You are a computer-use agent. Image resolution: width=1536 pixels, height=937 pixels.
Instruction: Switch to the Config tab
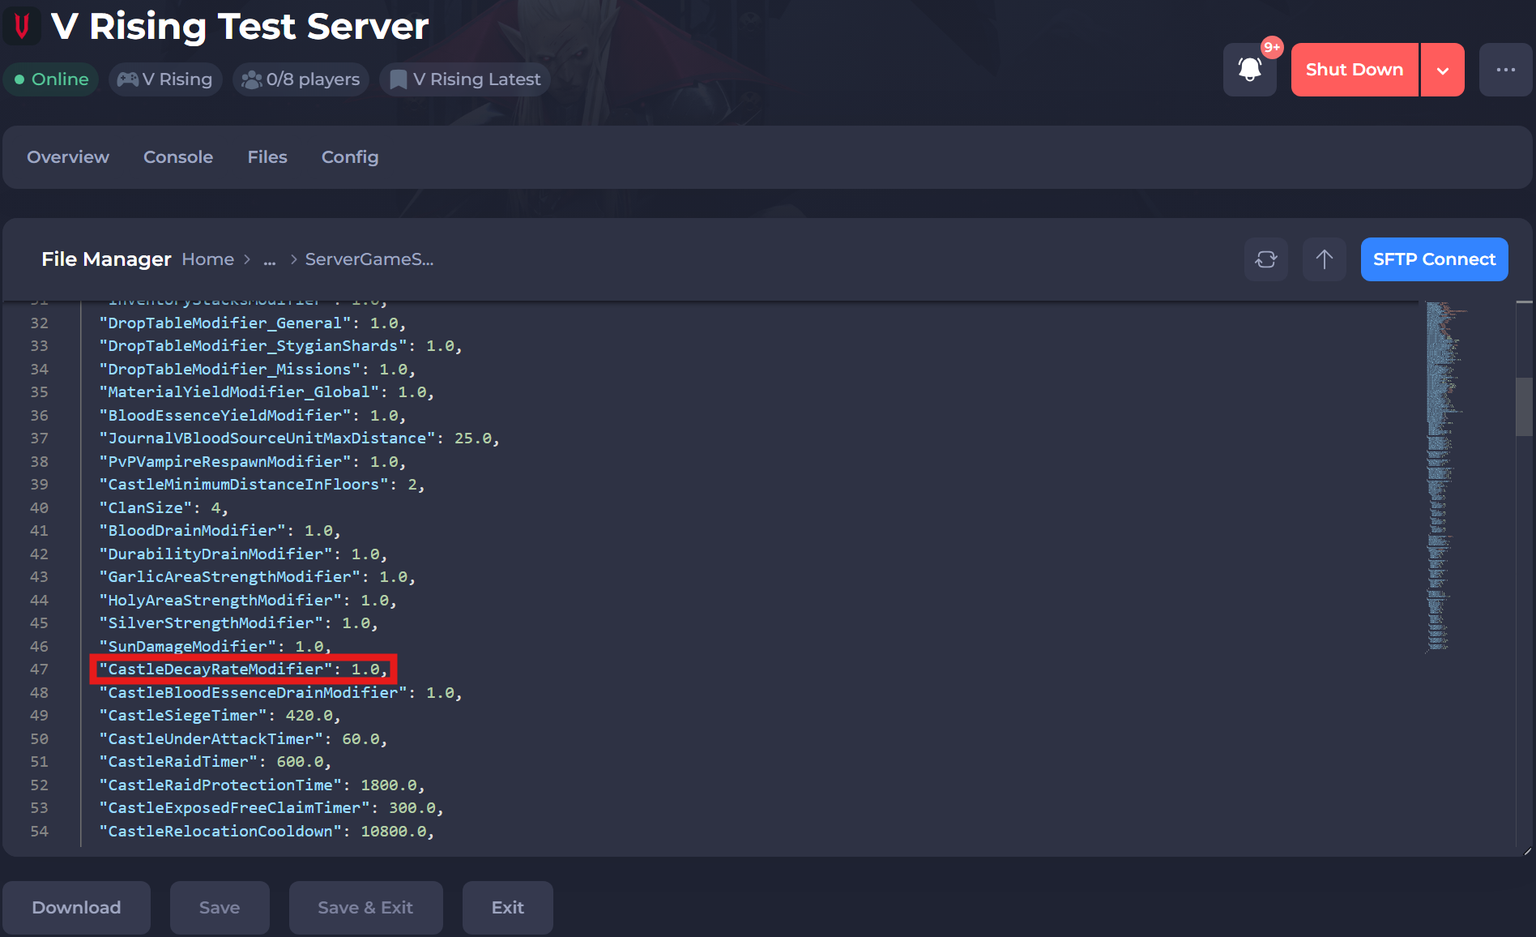click(x=350, y=157)
